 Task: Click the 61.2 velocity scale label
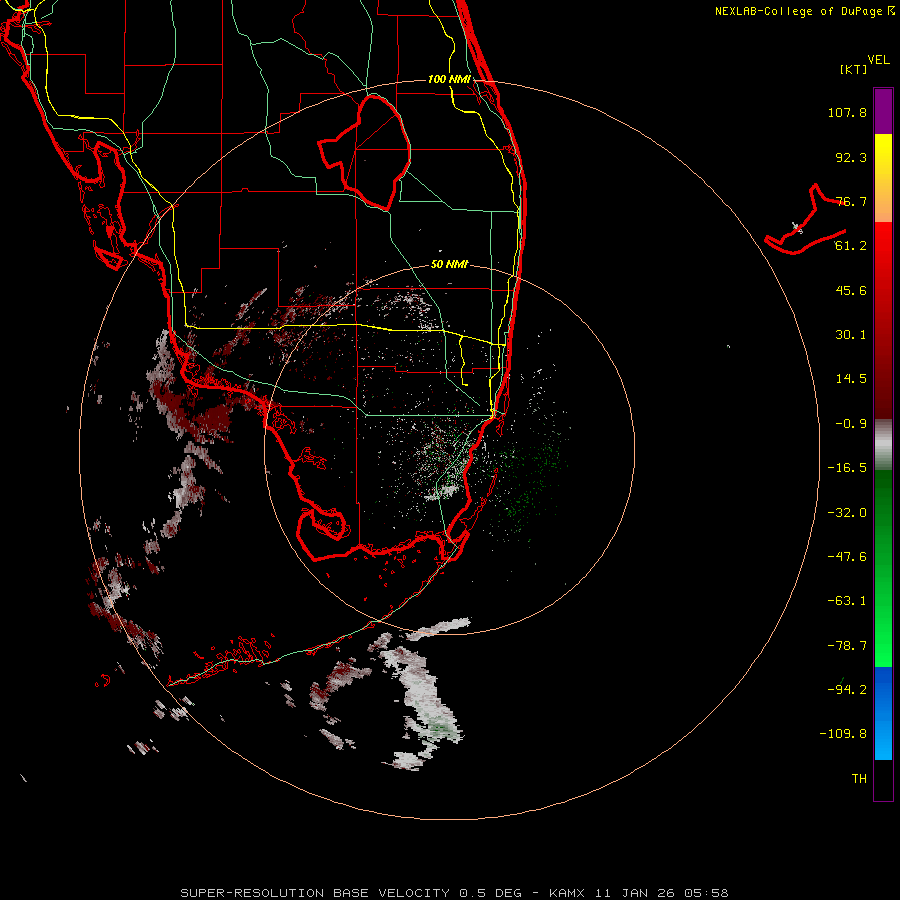(851, 246)
